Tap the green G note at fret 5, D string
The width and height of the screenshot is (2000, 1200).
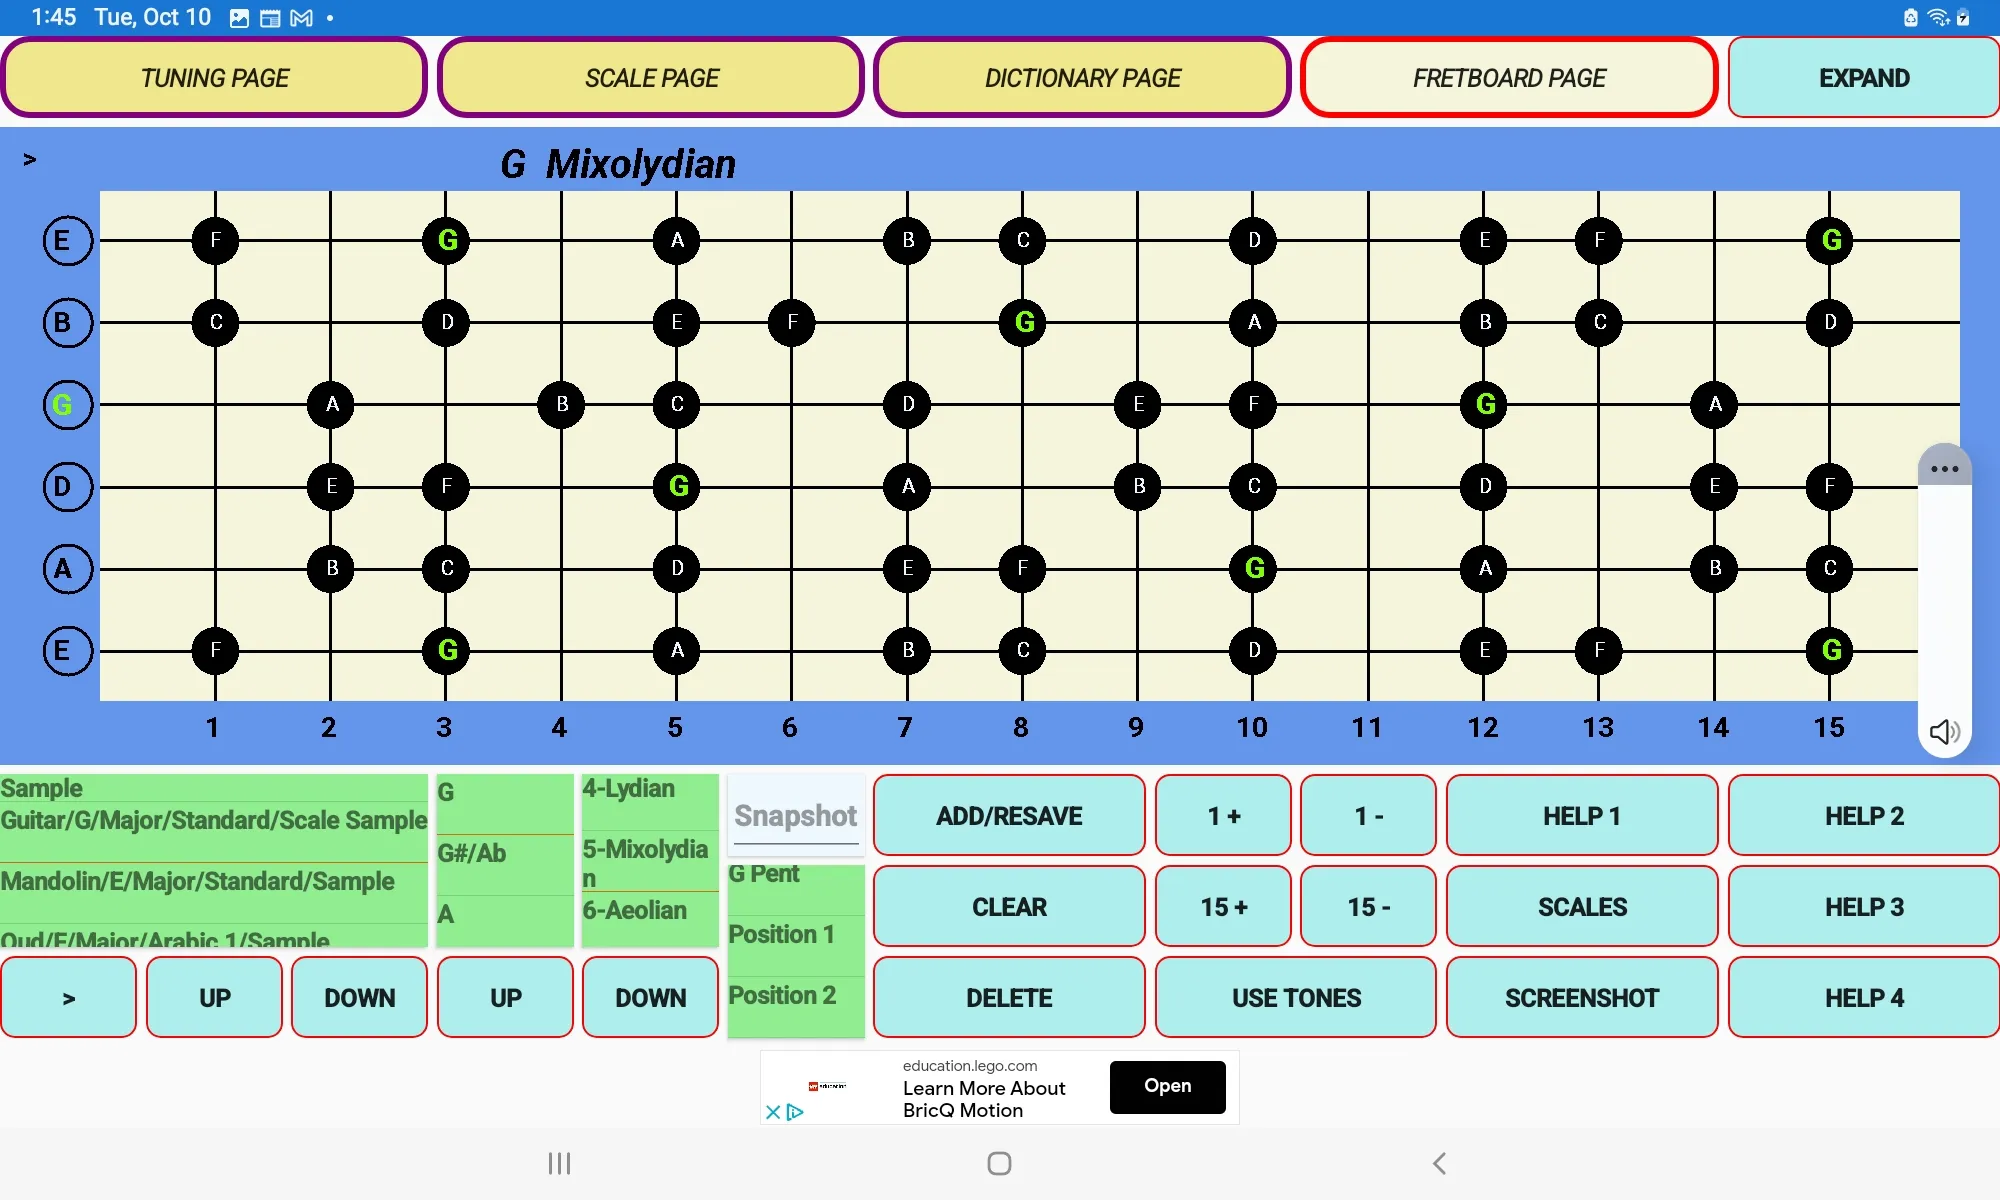point(677,486)
